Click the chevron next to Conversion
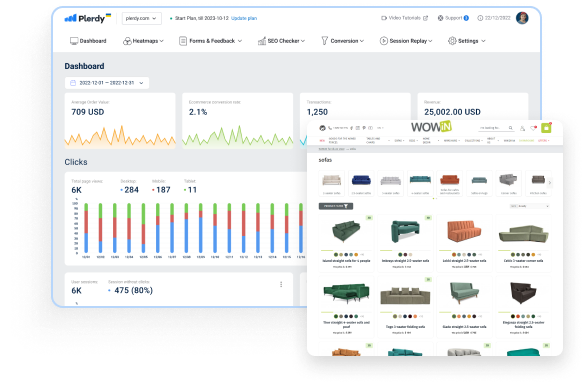This screenshot has height=384, width=584. click(362, 41)
